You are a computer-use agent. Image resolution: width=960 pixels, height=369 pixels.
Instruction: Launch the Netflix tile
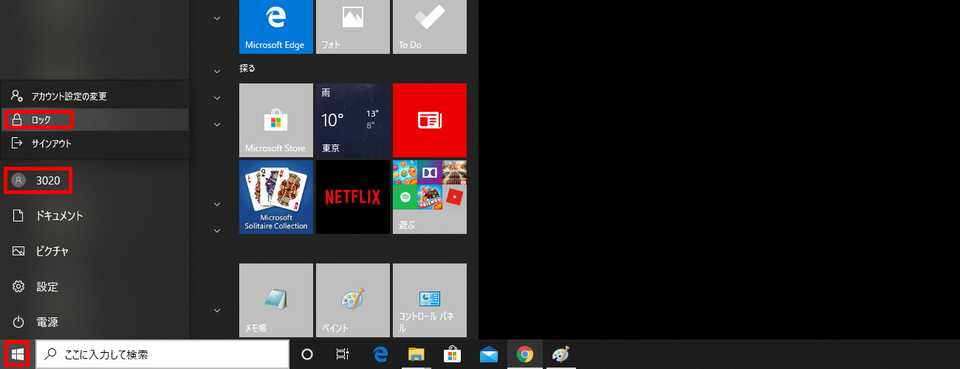coord(353,197)
